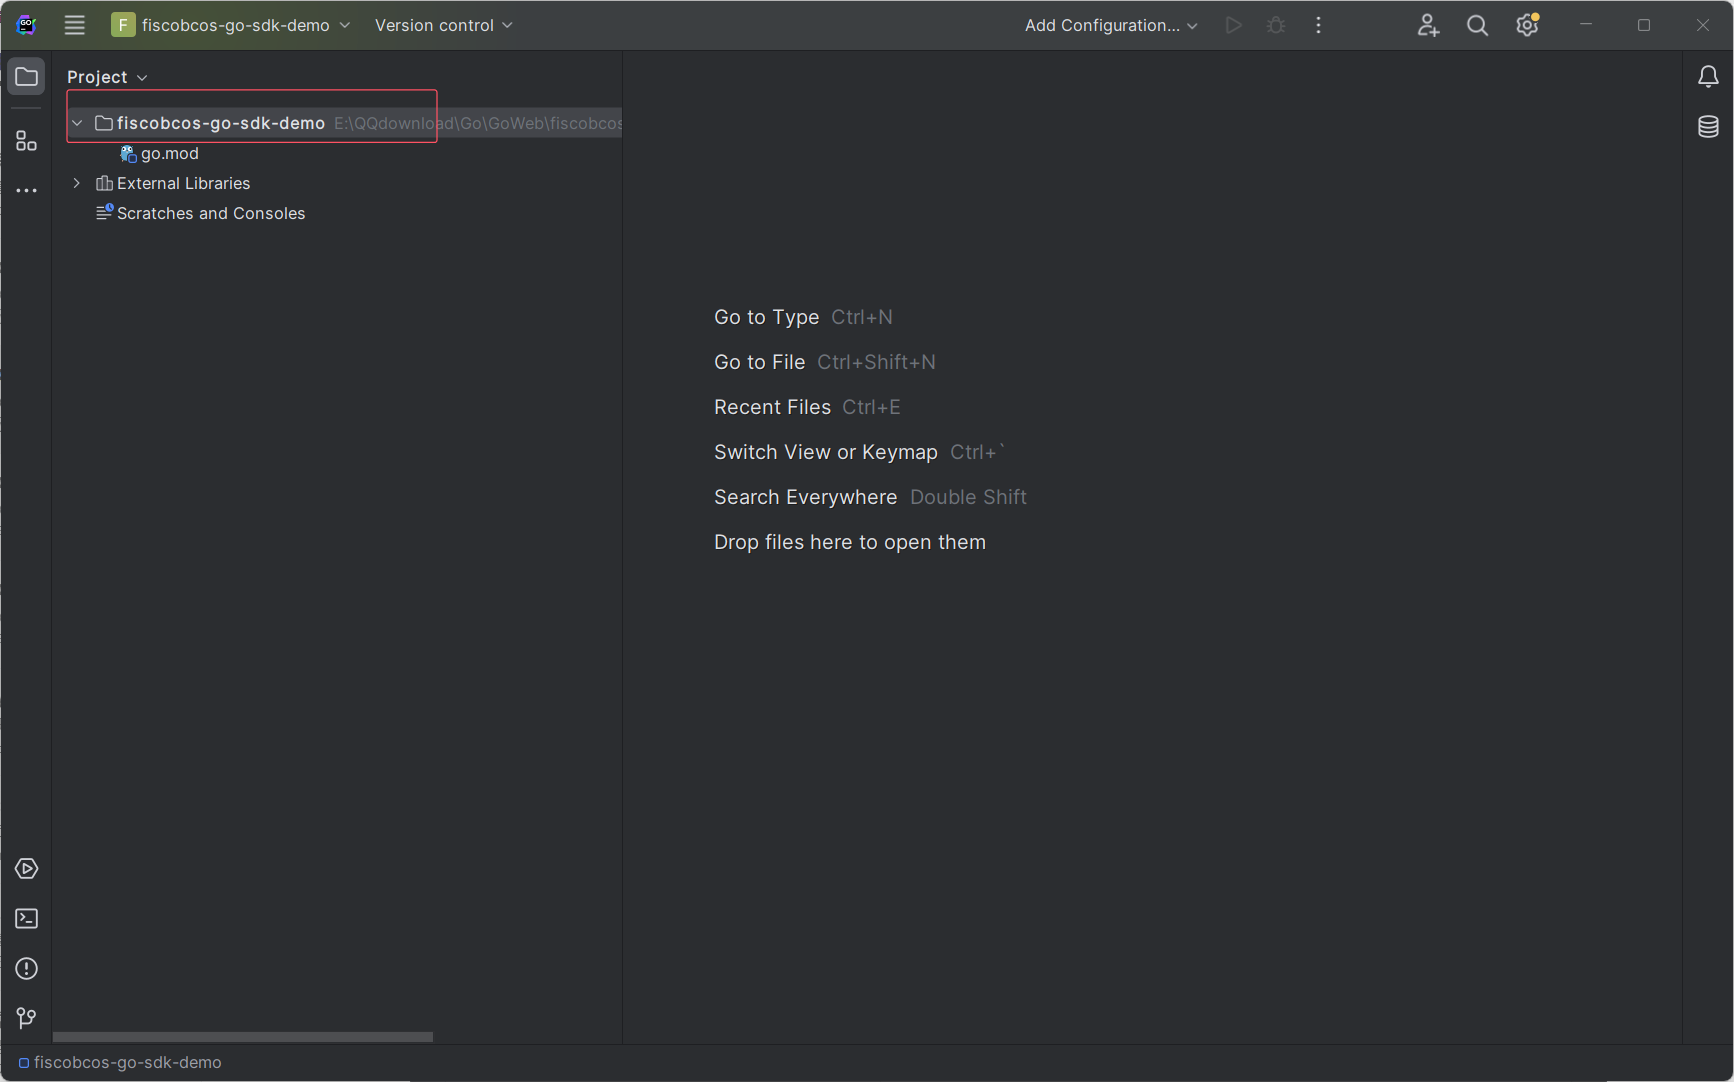Select Scratches and Consoles item
This screenshot has height=1082, width=1734.
tap(200, 213)
